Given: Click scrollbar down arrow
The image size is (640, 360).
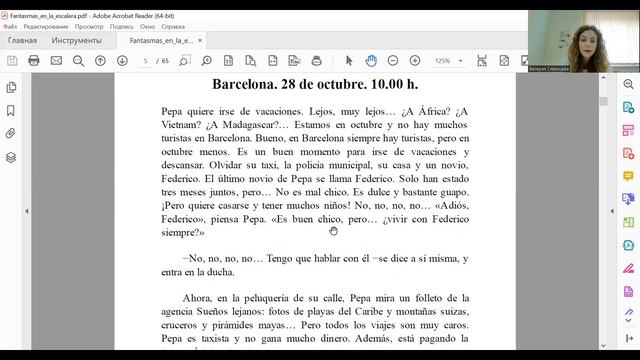Looking at the screenshot, I should pyautogui.click(x=603, y=346).
